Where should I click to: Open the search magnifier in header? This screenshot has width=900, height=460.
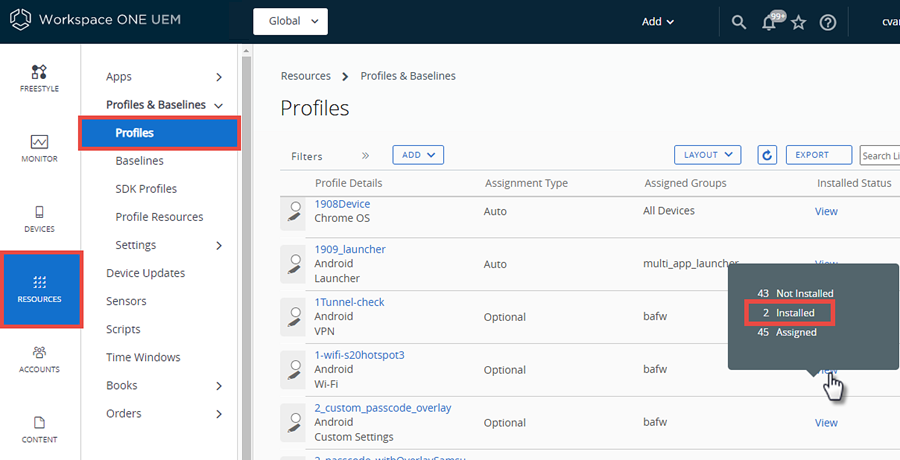[x=739, y=22]
